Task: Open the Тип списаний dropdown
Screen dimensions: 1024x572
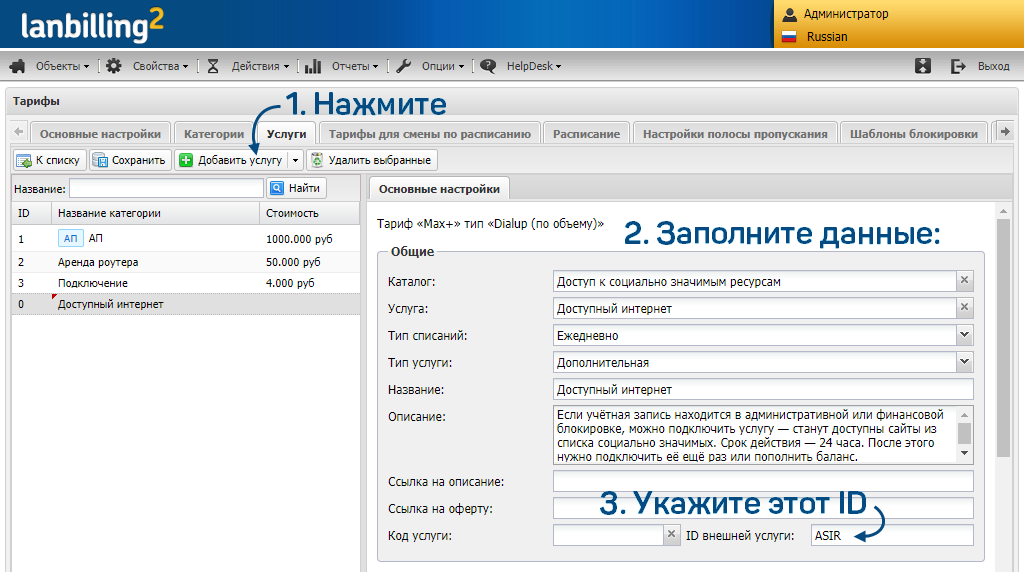Action: coord(964,335)
